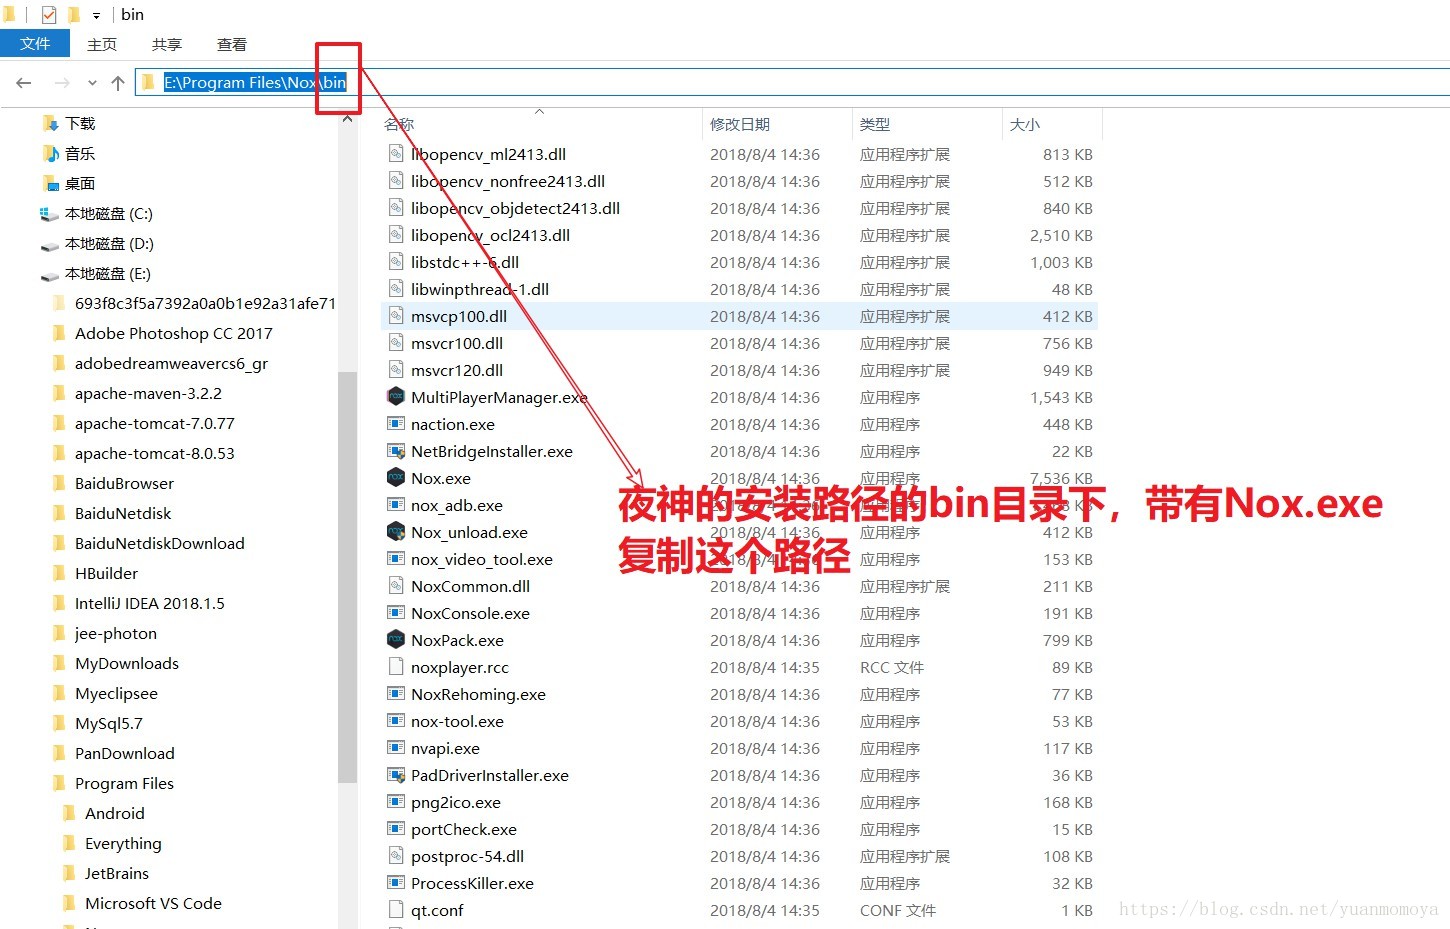This screenshot has height=929, width=1450.
Task: Select BaiduNetdiskDownload folder in tree
Action: pos(159,543)
